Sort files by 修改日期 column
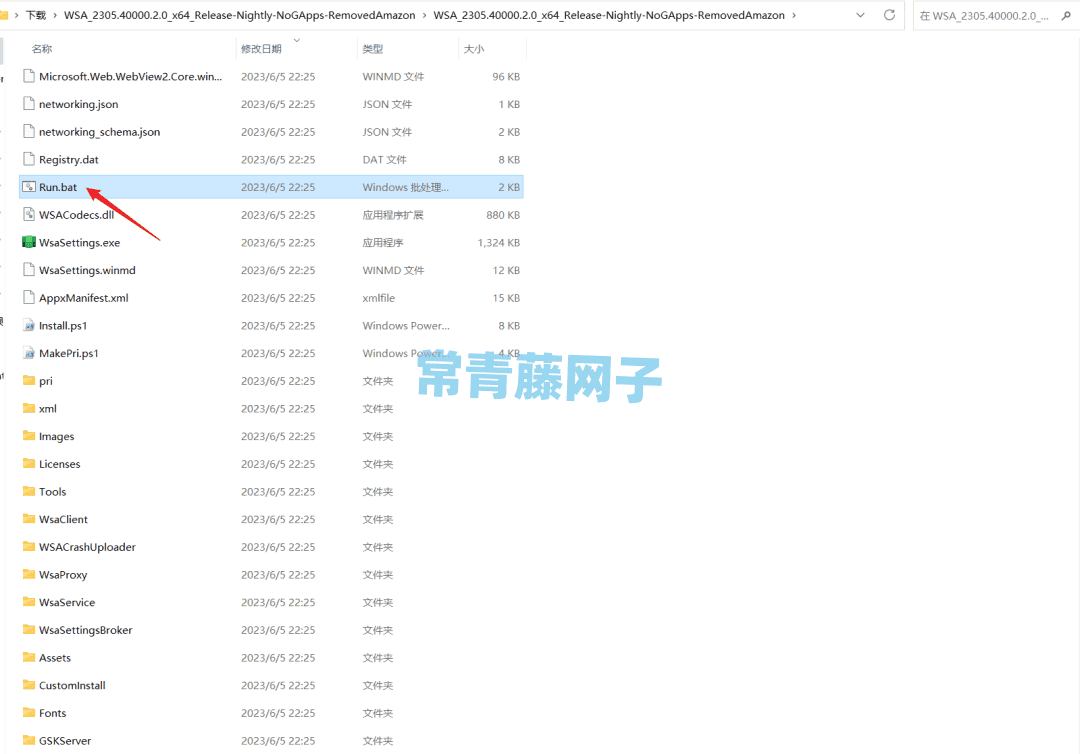1080x754 pixels. pyautogui.click(x=261, y=49)
